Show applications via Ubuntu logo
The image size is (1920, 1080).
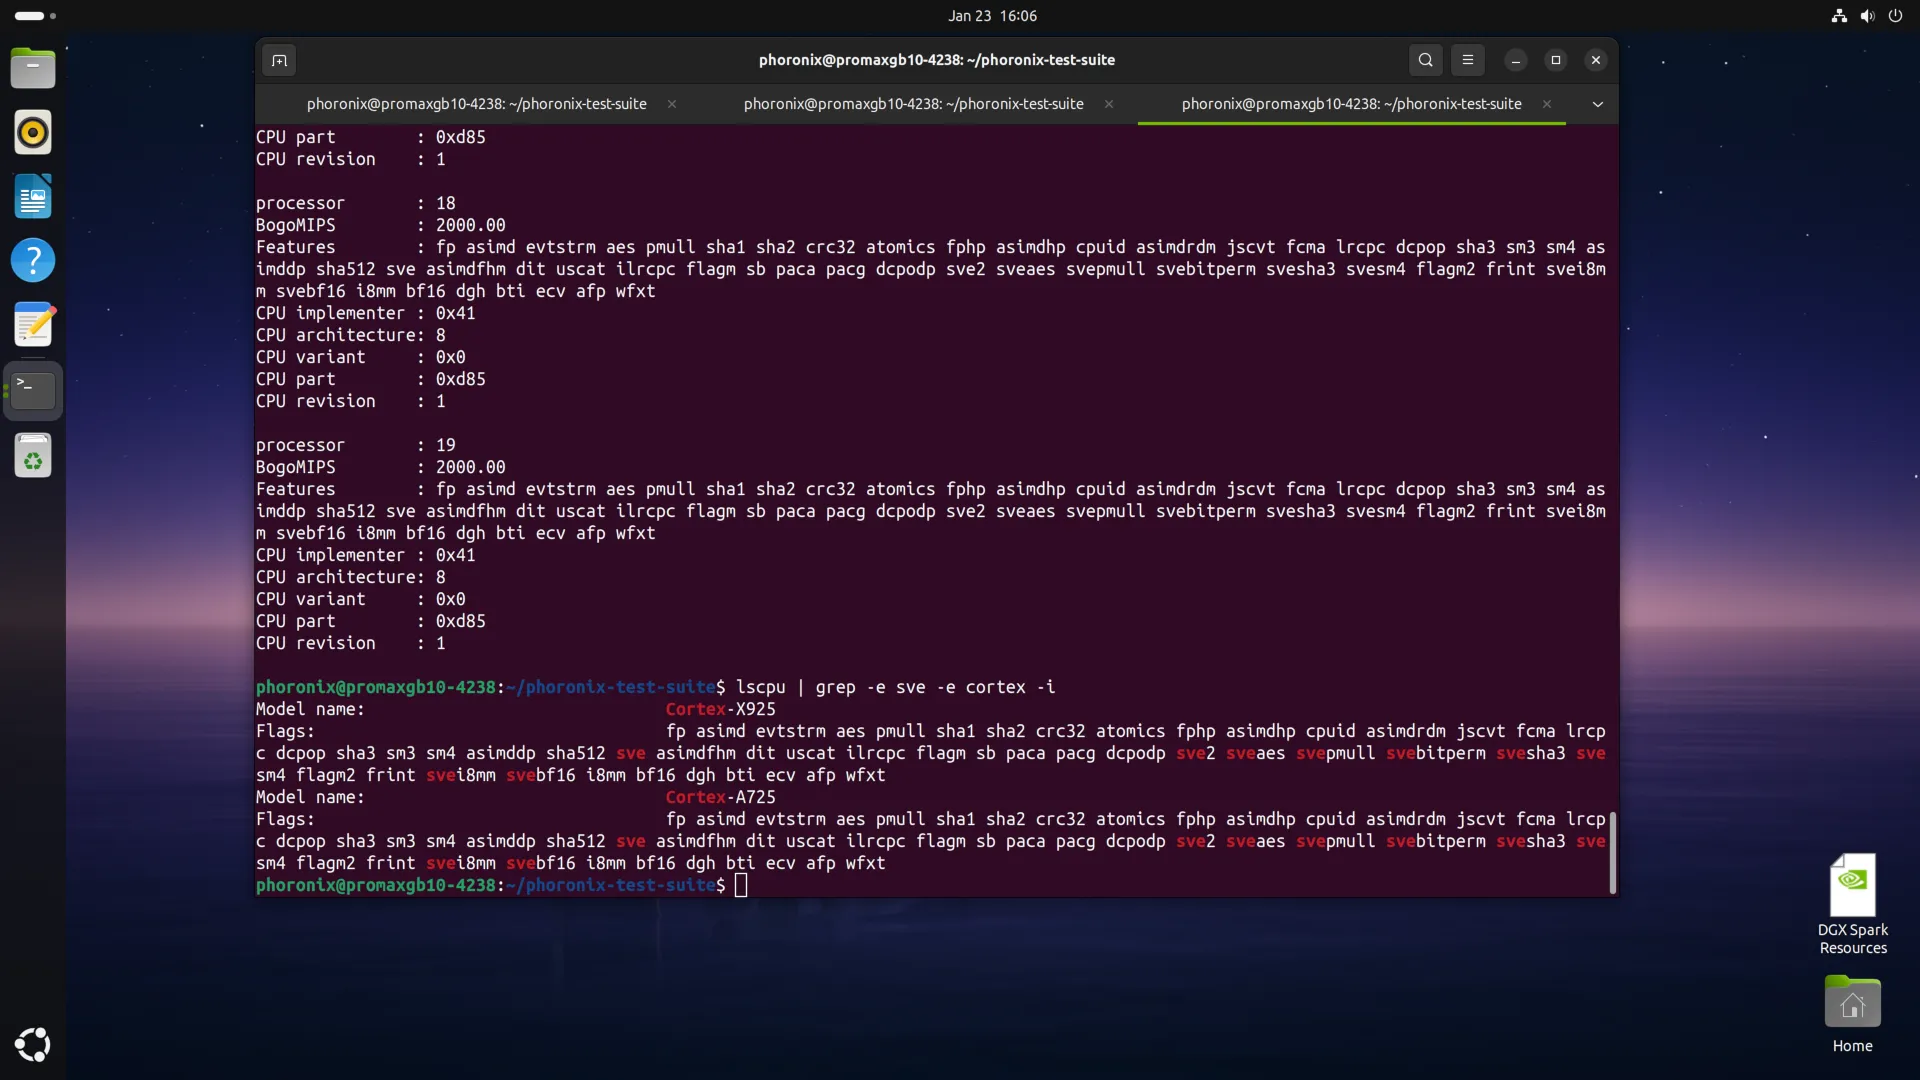[33, 1044]
